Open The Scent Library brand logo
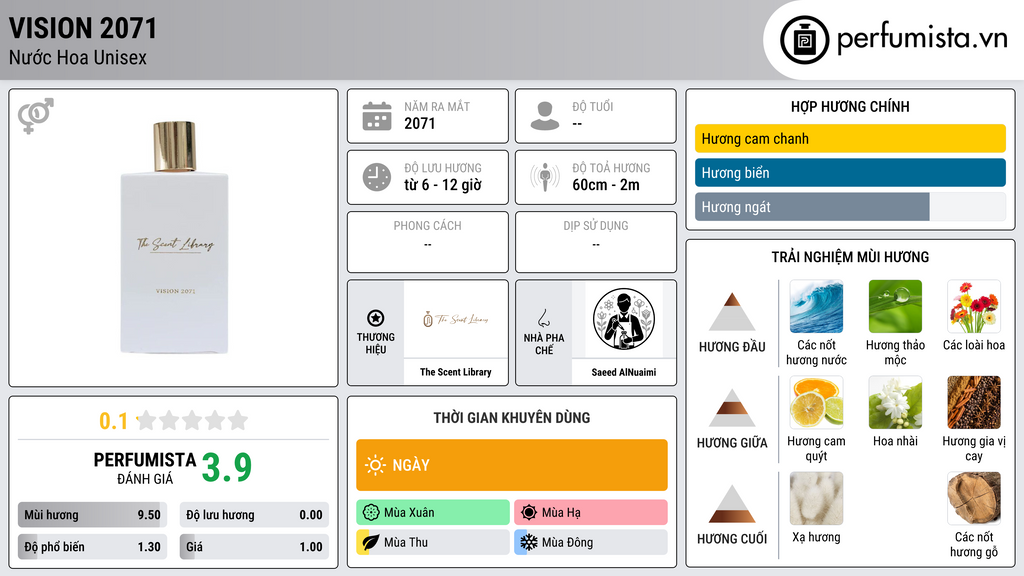The width and height of the screenshot is (1024, 576). (456, 319)
